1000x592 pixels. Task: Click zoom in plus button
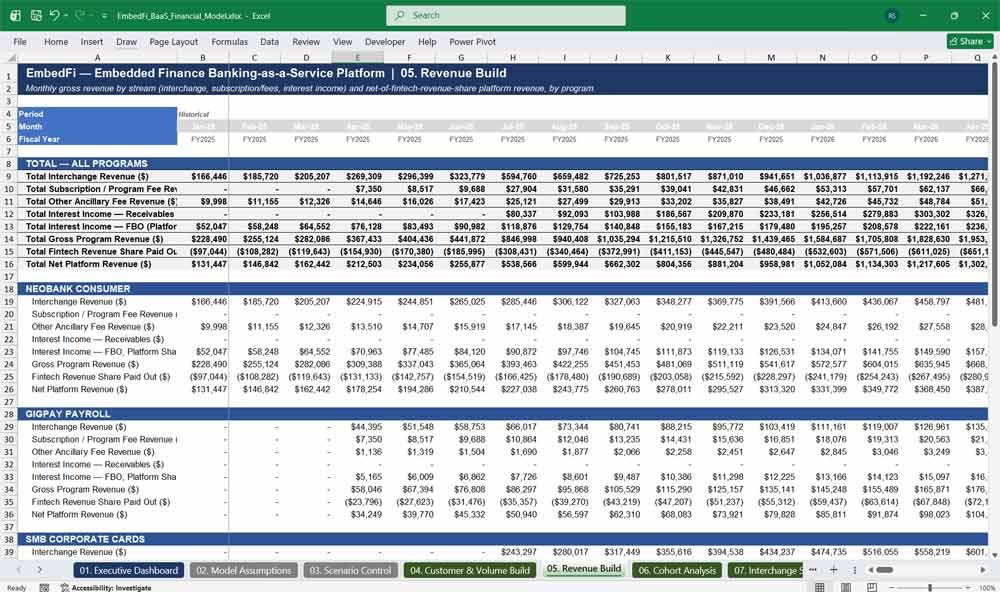[x=967, y=588]
